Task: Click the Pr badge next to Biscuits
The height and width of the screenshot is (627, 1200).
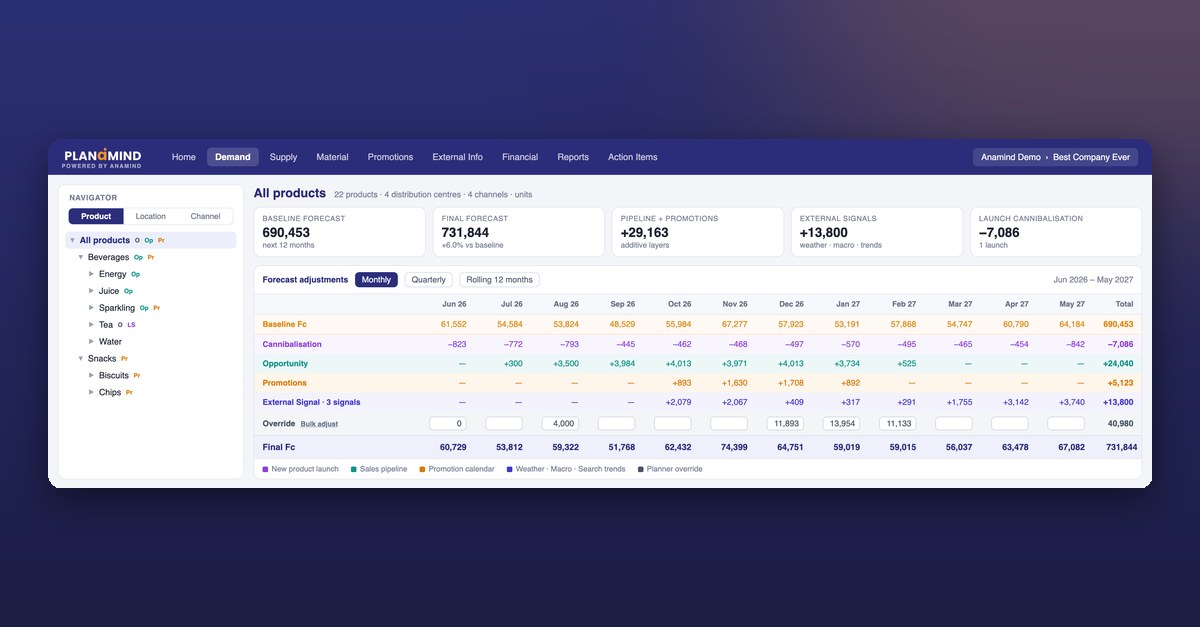Action: click(137, 376)
